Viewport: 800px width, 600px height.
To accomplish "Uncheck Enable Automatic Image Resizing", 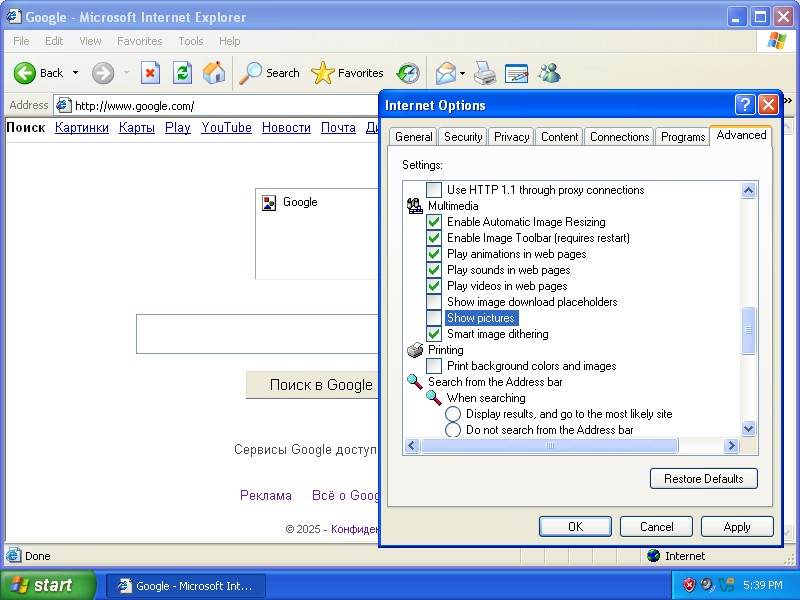I will click(x=434, y=222).
